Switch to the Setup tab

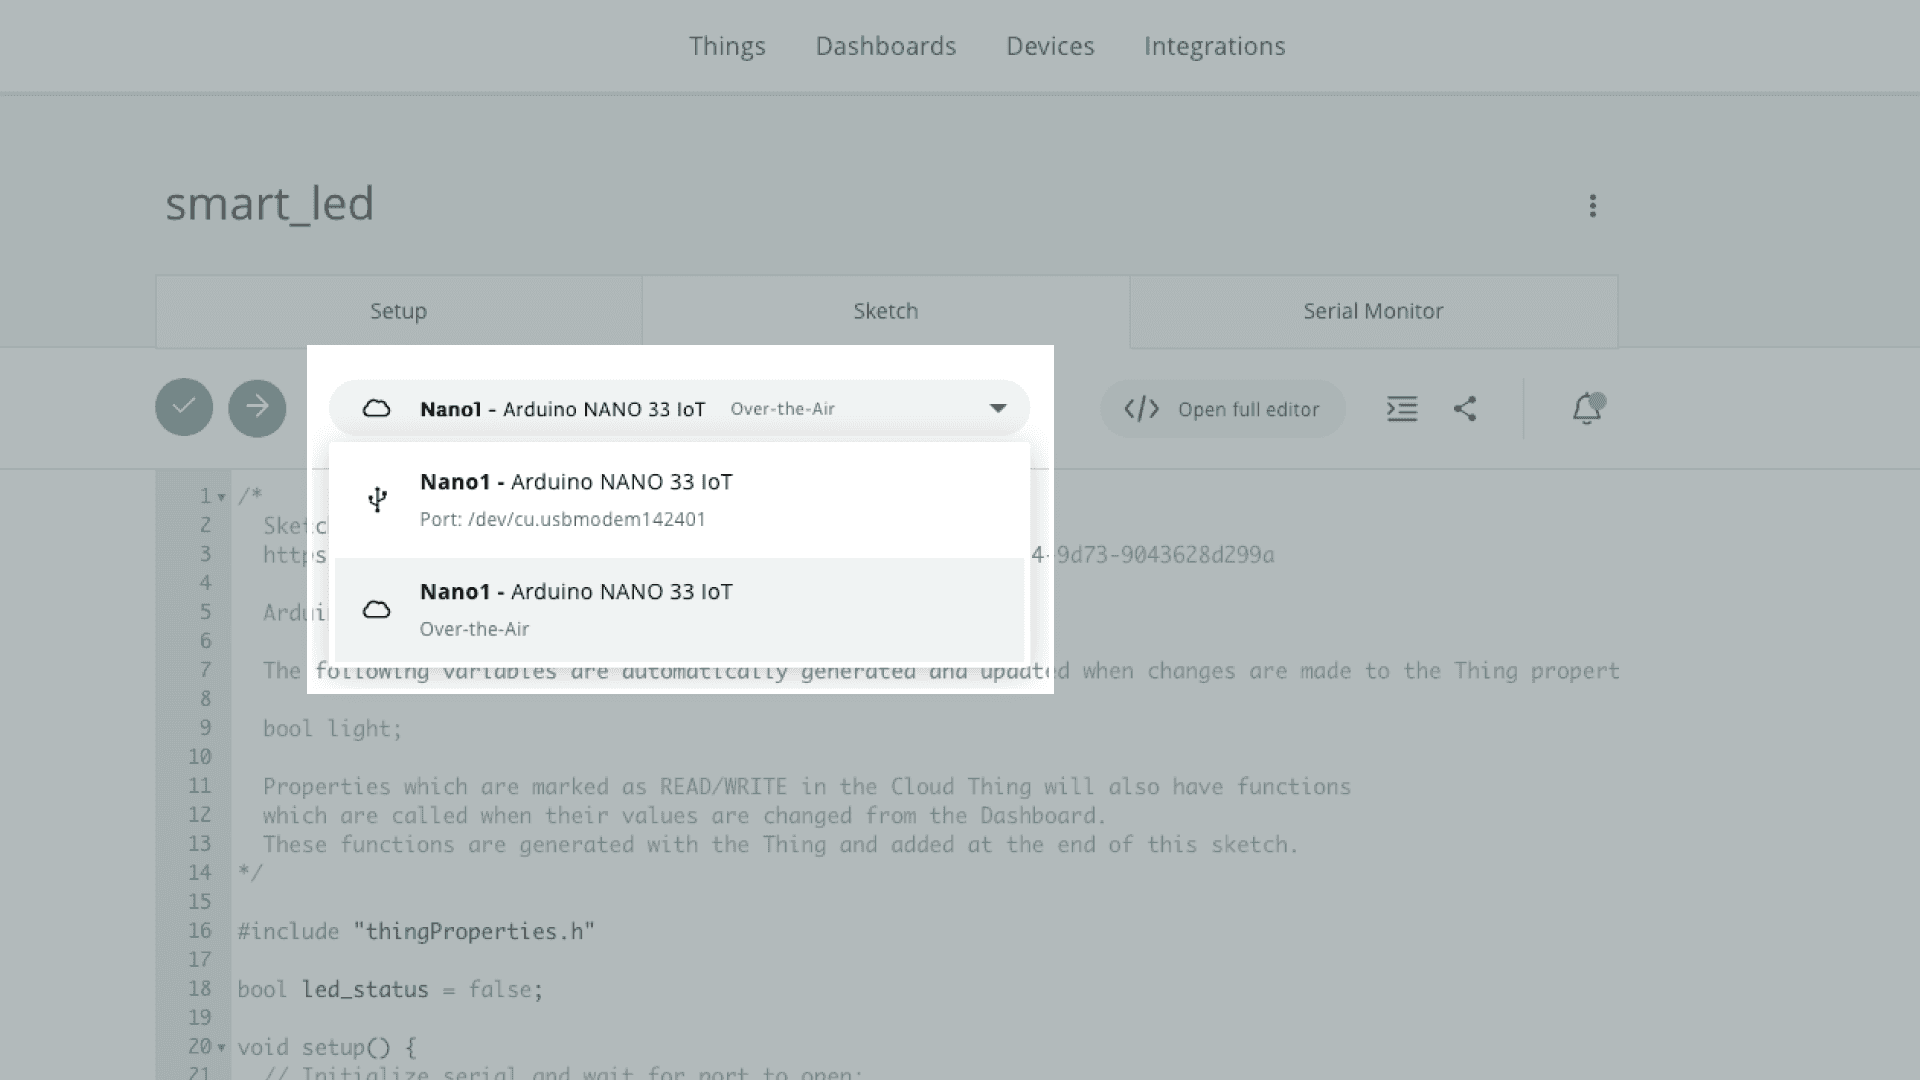pyautogui.click(x=398, y=311)
